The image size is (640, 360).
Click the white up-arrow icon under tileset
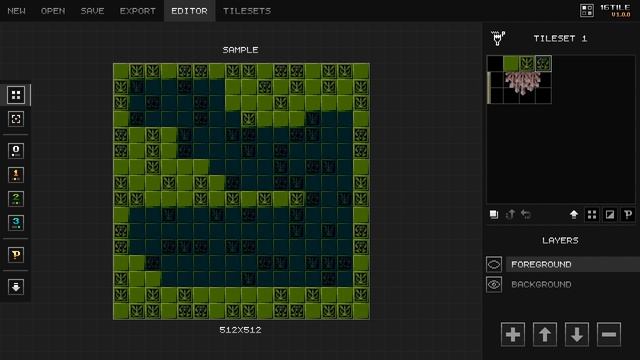(x=574, y=214)
